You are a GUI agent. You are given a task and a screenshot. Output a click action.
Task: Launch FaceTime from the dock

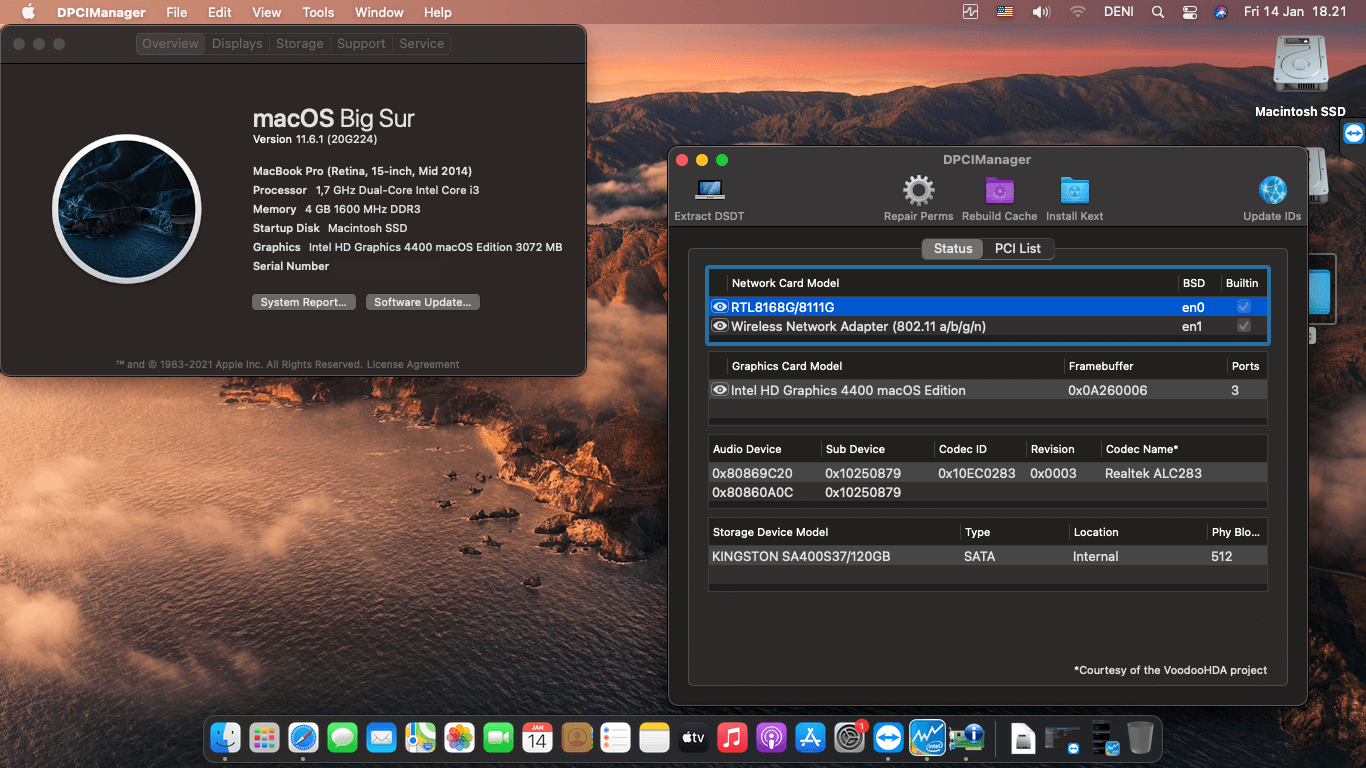(498, 738)
